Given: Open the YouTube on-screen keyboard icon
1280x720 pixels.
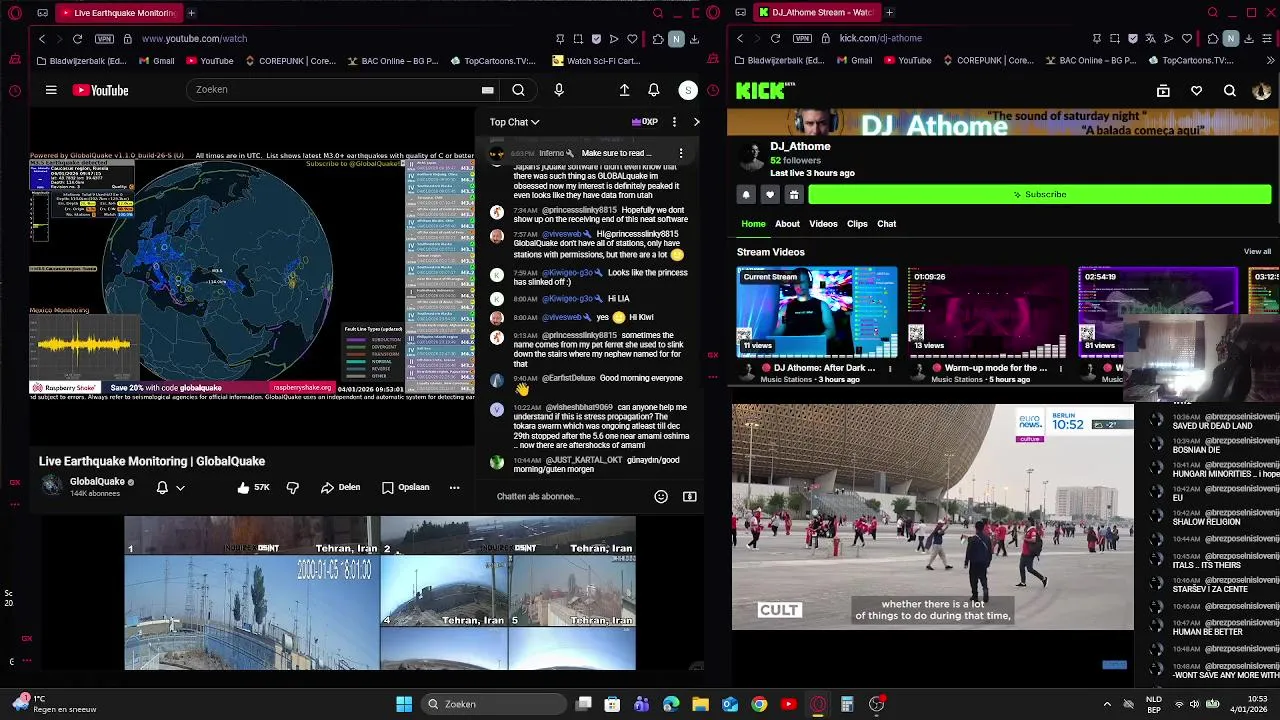Looking at the screenshot, I should [x=487, y=90].
